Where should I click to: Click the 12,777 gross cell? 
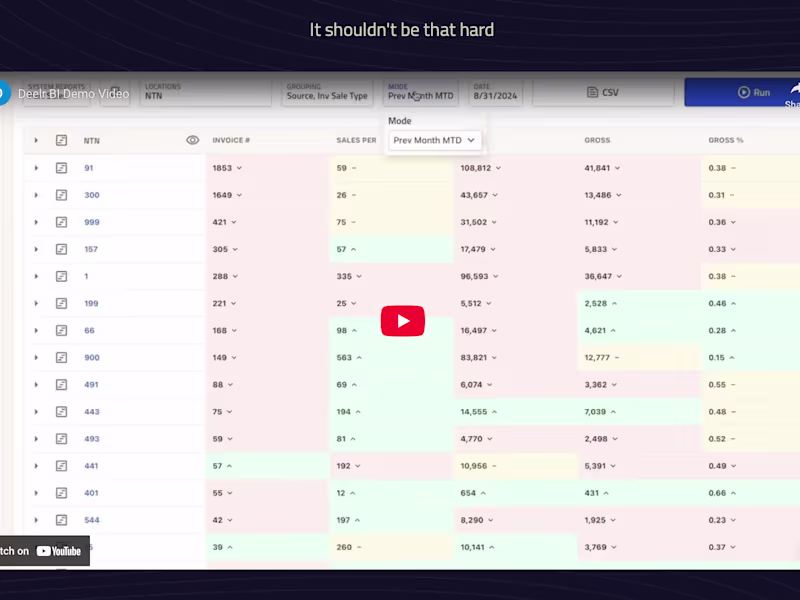coord(639,357)
